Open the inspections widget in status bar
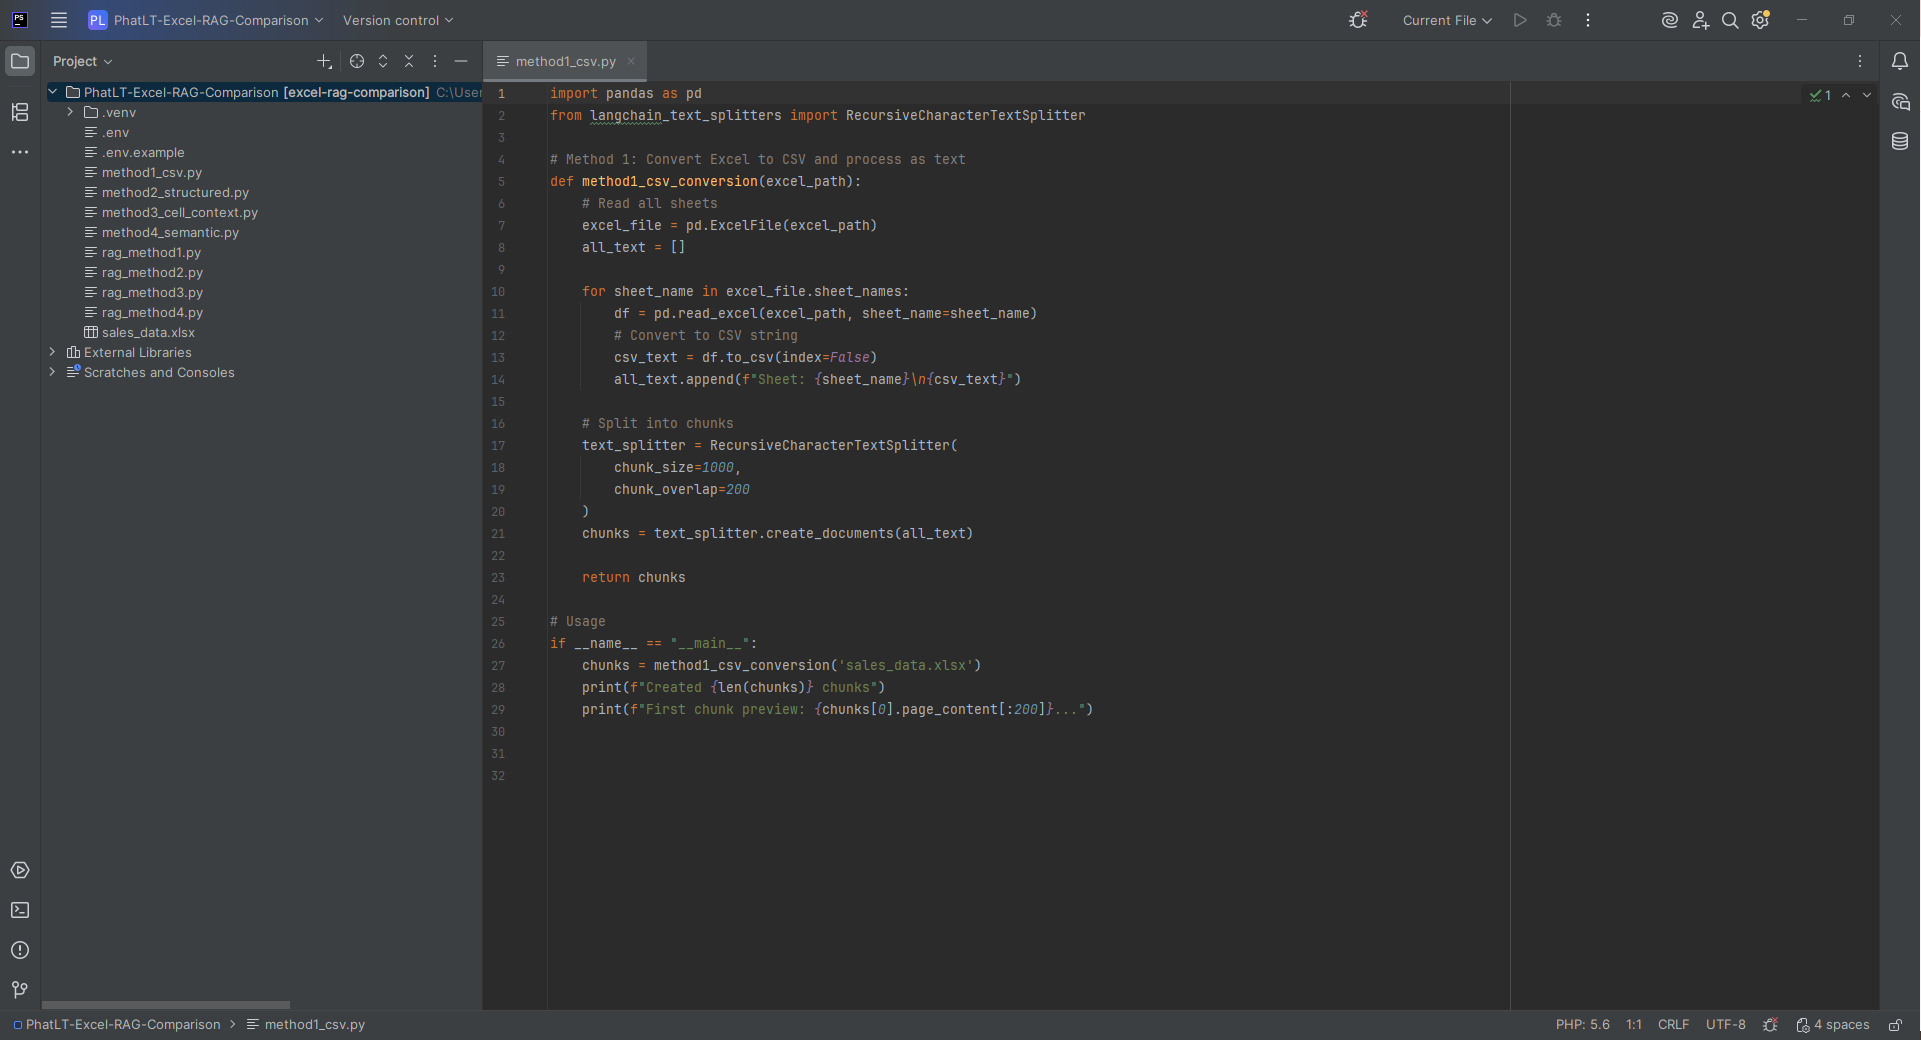Viewport: 1921px width, 1040px height. 1769,1024
